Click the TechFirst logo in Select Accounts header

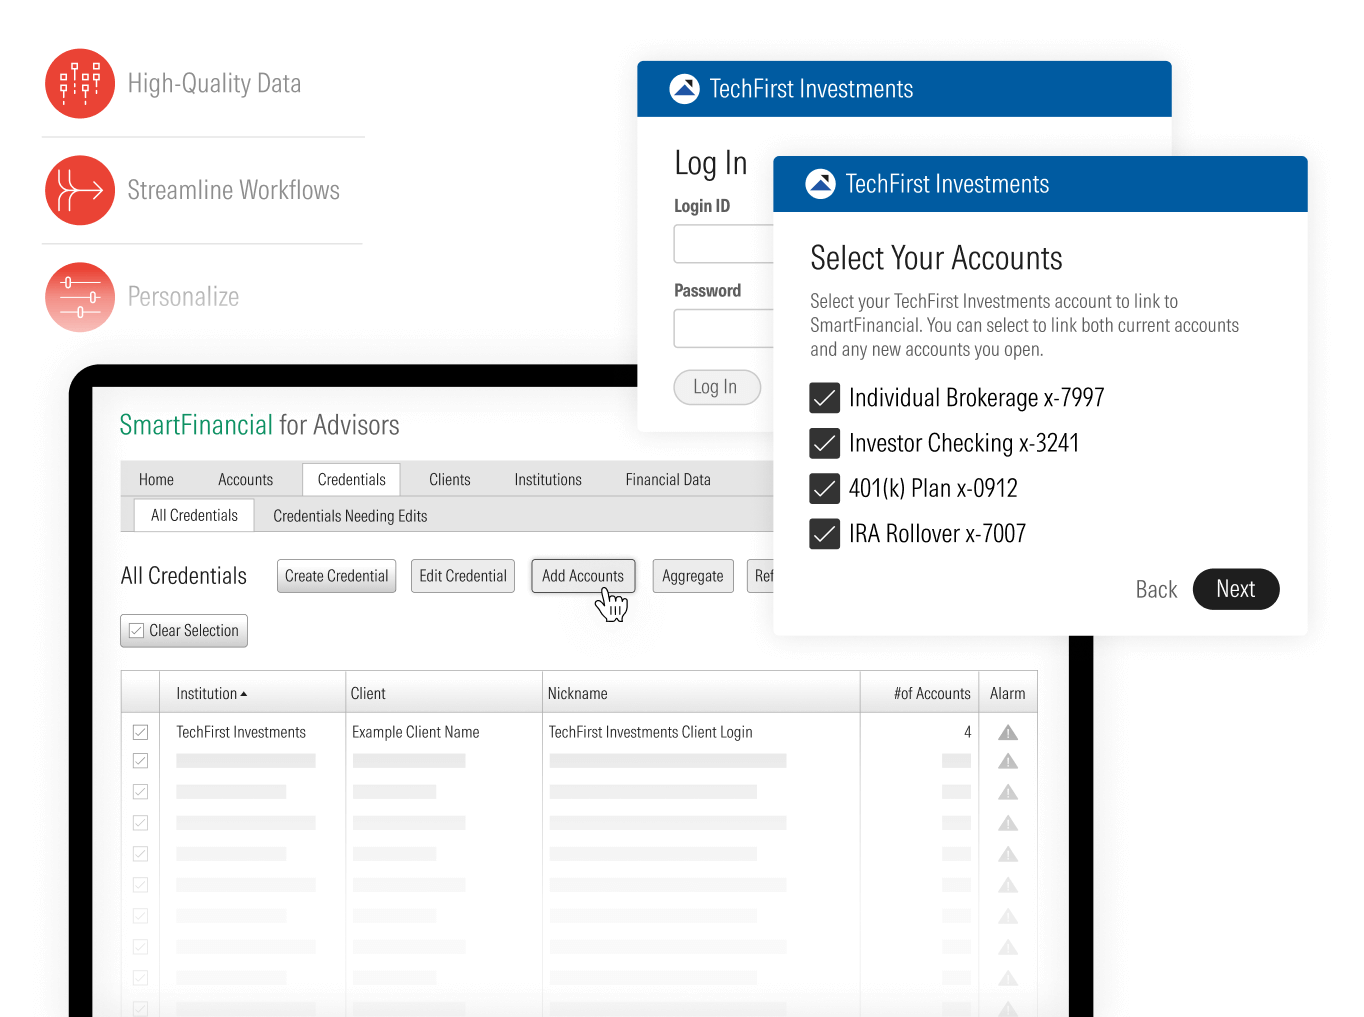(820, 184)
